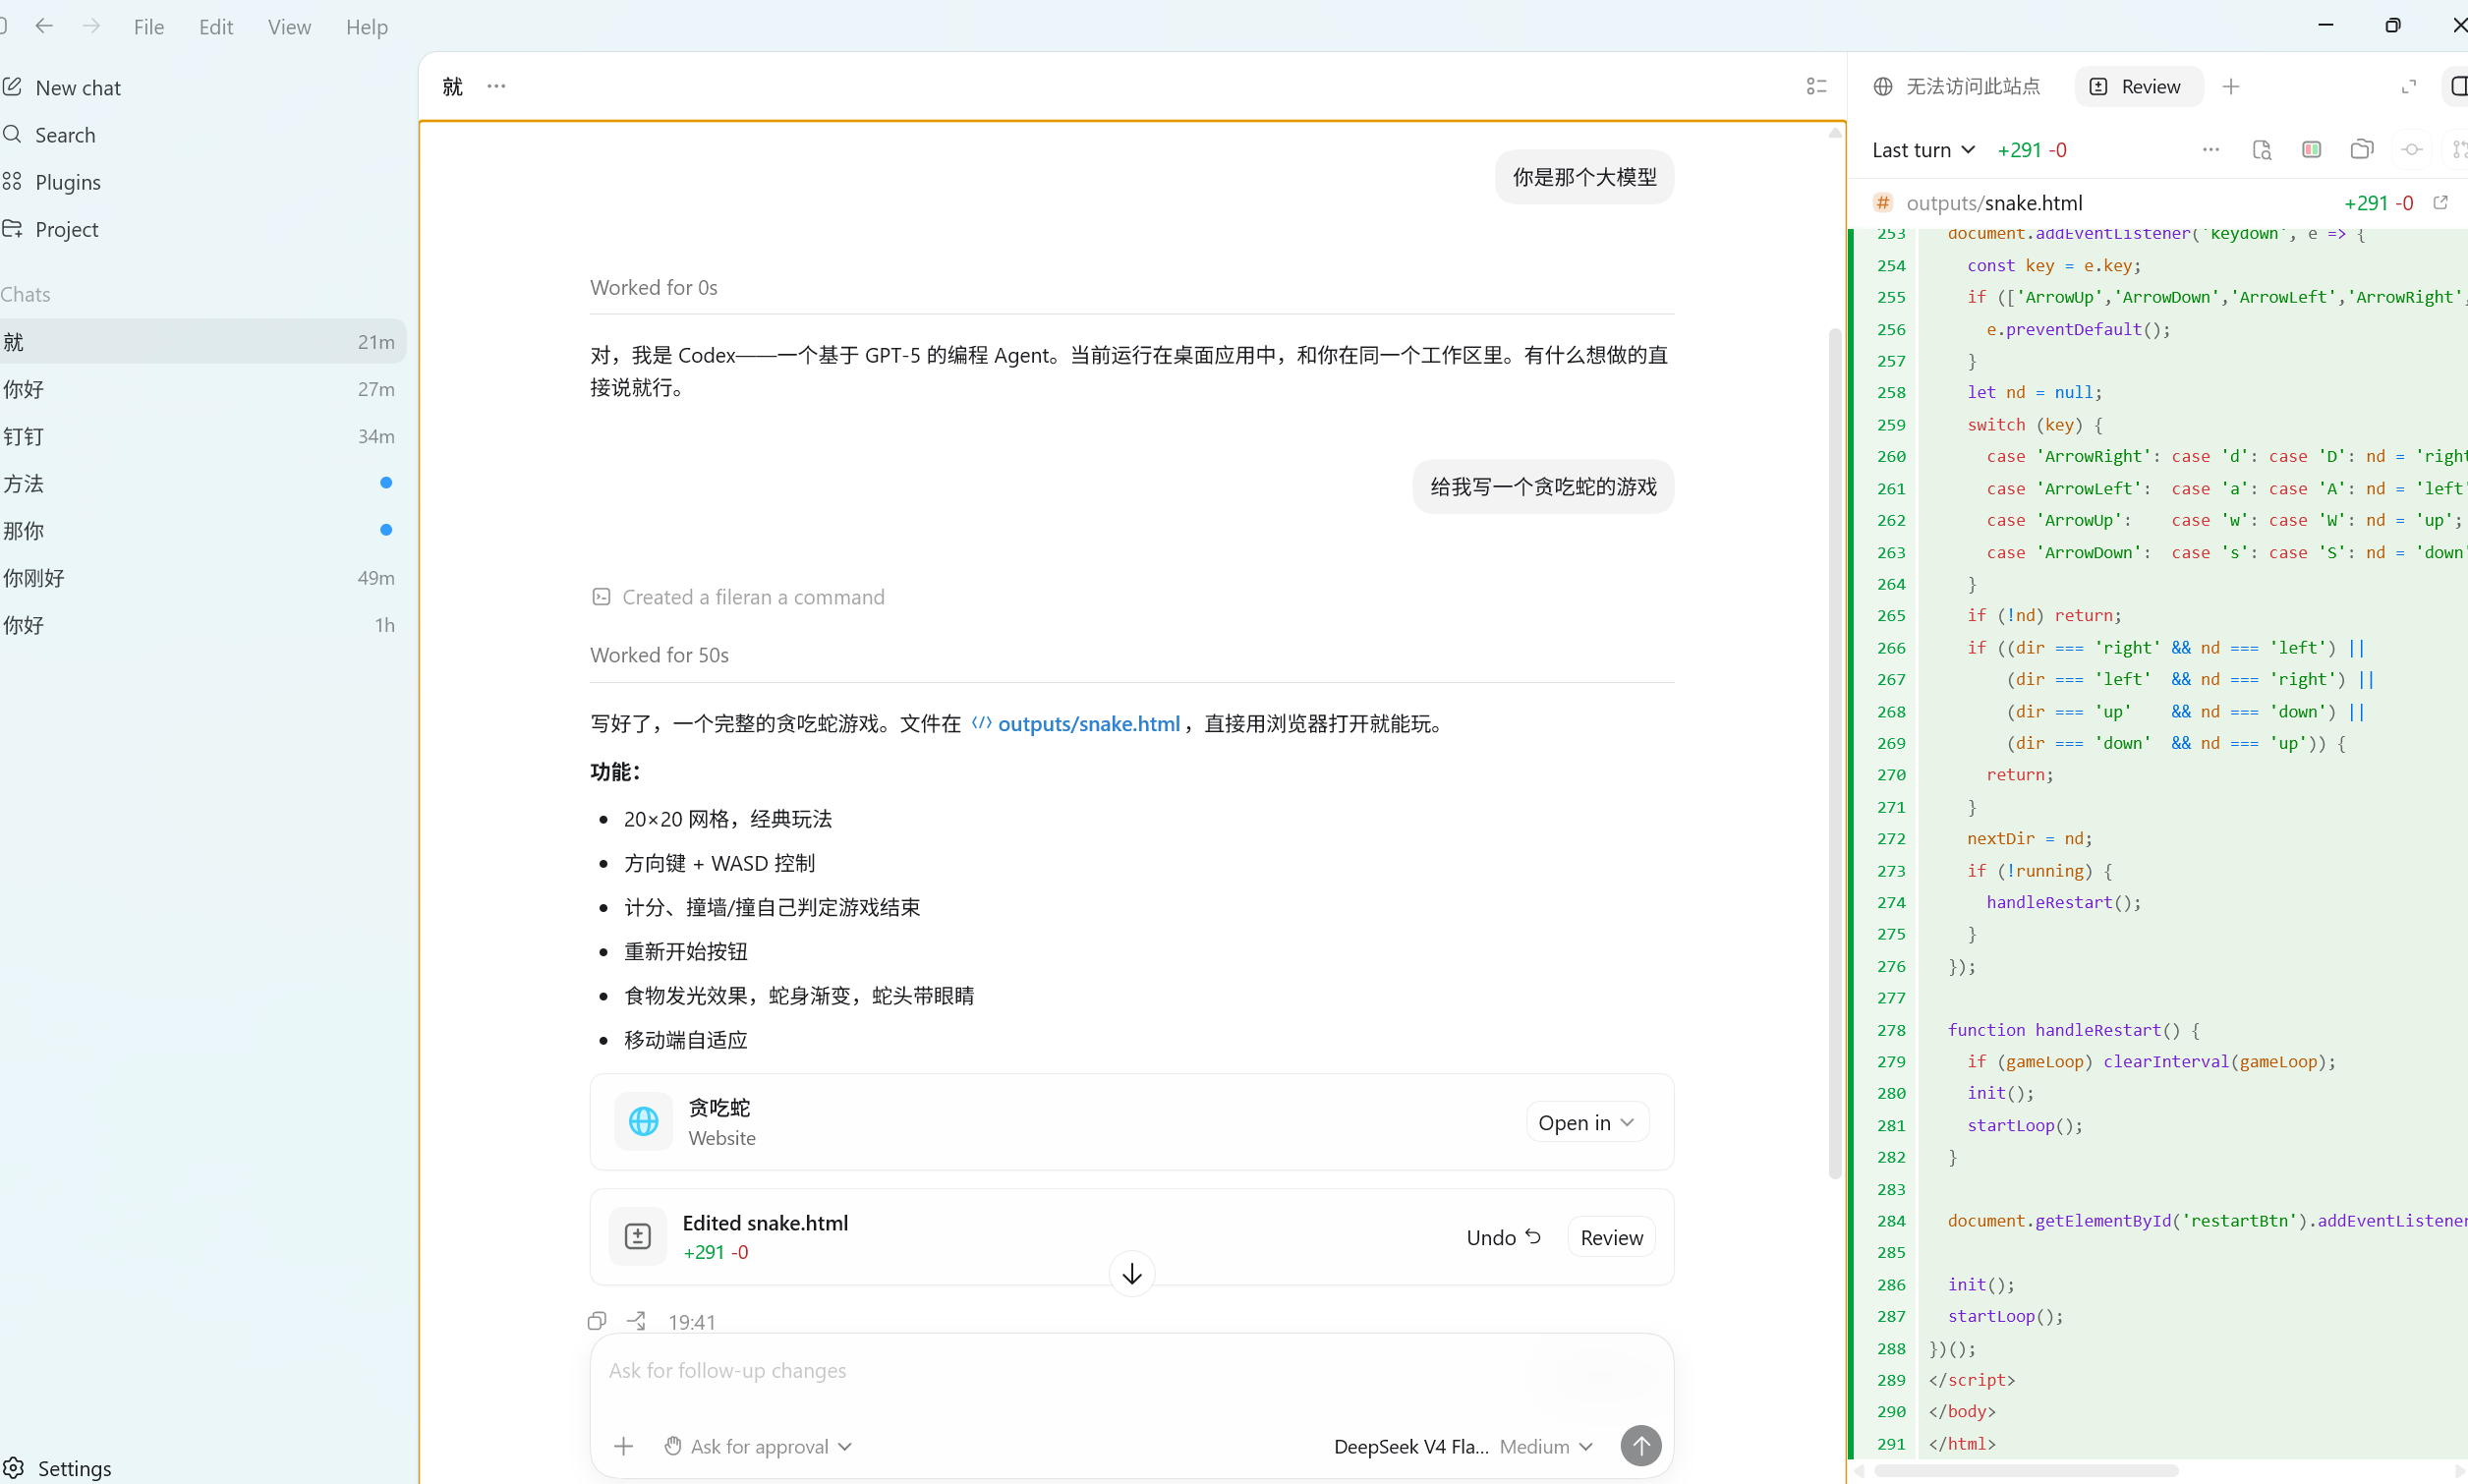Viewport: 2468px width, 1484px height.
Task: Click the file search icon in review toolbar
Action: [2262, 149]
